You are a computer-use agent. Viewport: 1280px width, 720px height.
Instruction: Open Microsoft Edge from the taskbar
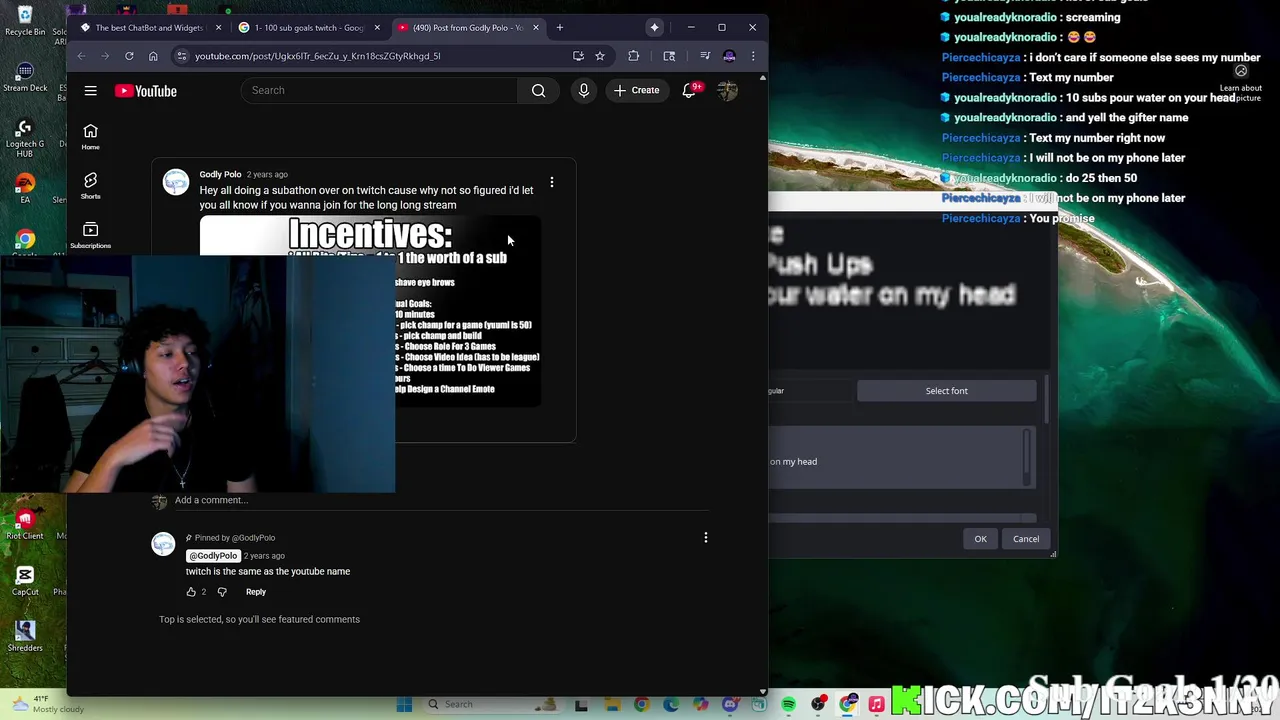pyautogui.click(x=671, y=704)
